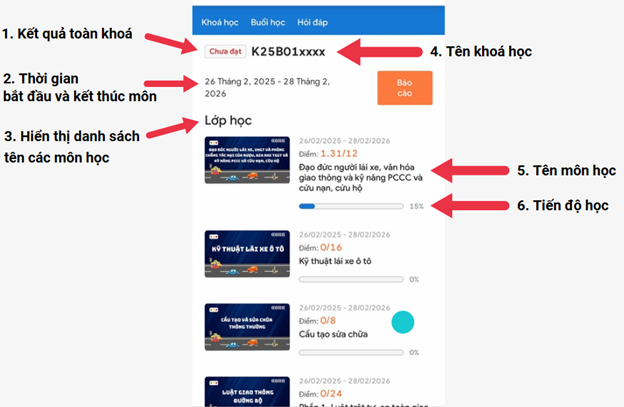Open the Khoá học tab

(x=220, y=22)
